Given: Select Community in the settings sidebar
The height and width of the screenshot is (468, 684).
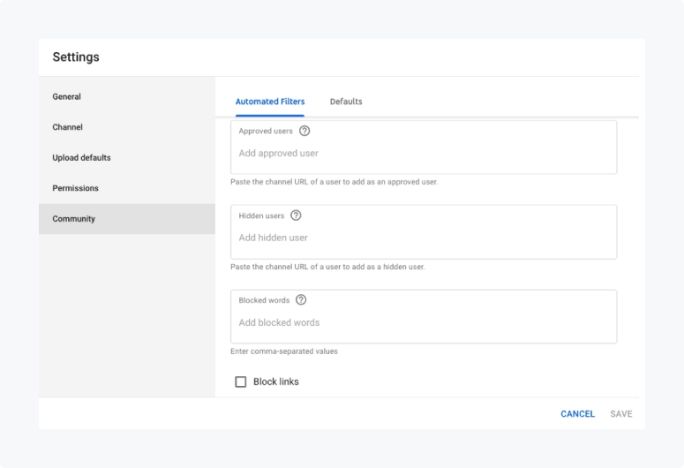Looking at the screenshot, I should [74, 219].
